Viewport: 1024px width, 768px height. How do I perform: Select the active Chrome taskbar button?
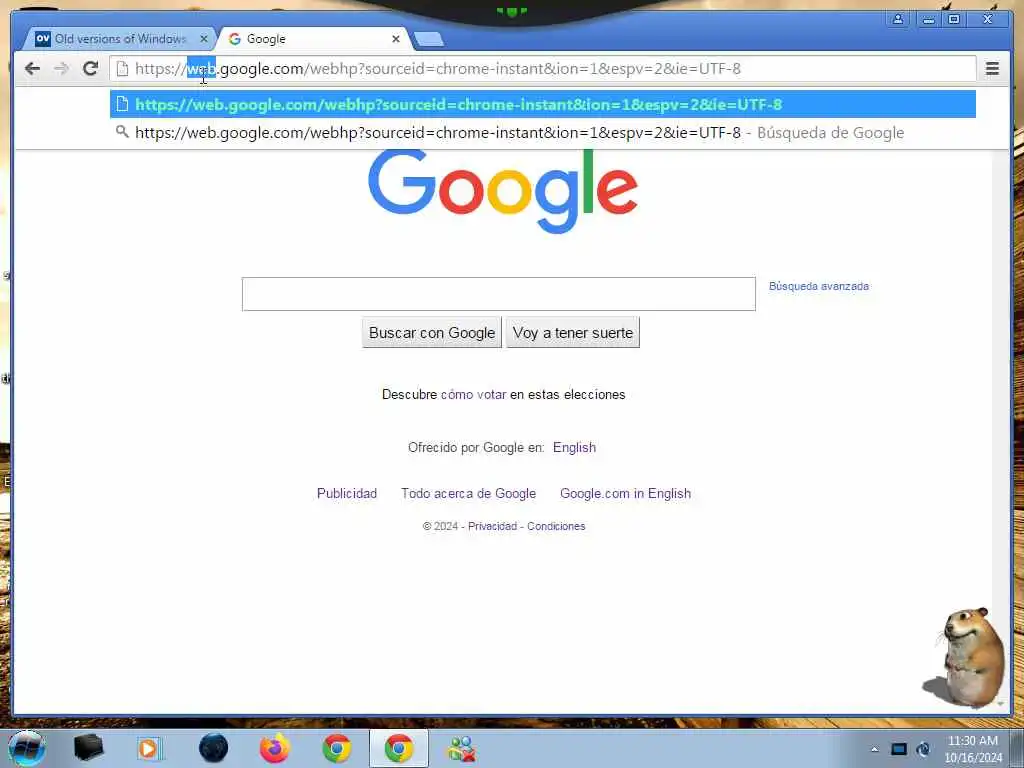click(399, 748)
